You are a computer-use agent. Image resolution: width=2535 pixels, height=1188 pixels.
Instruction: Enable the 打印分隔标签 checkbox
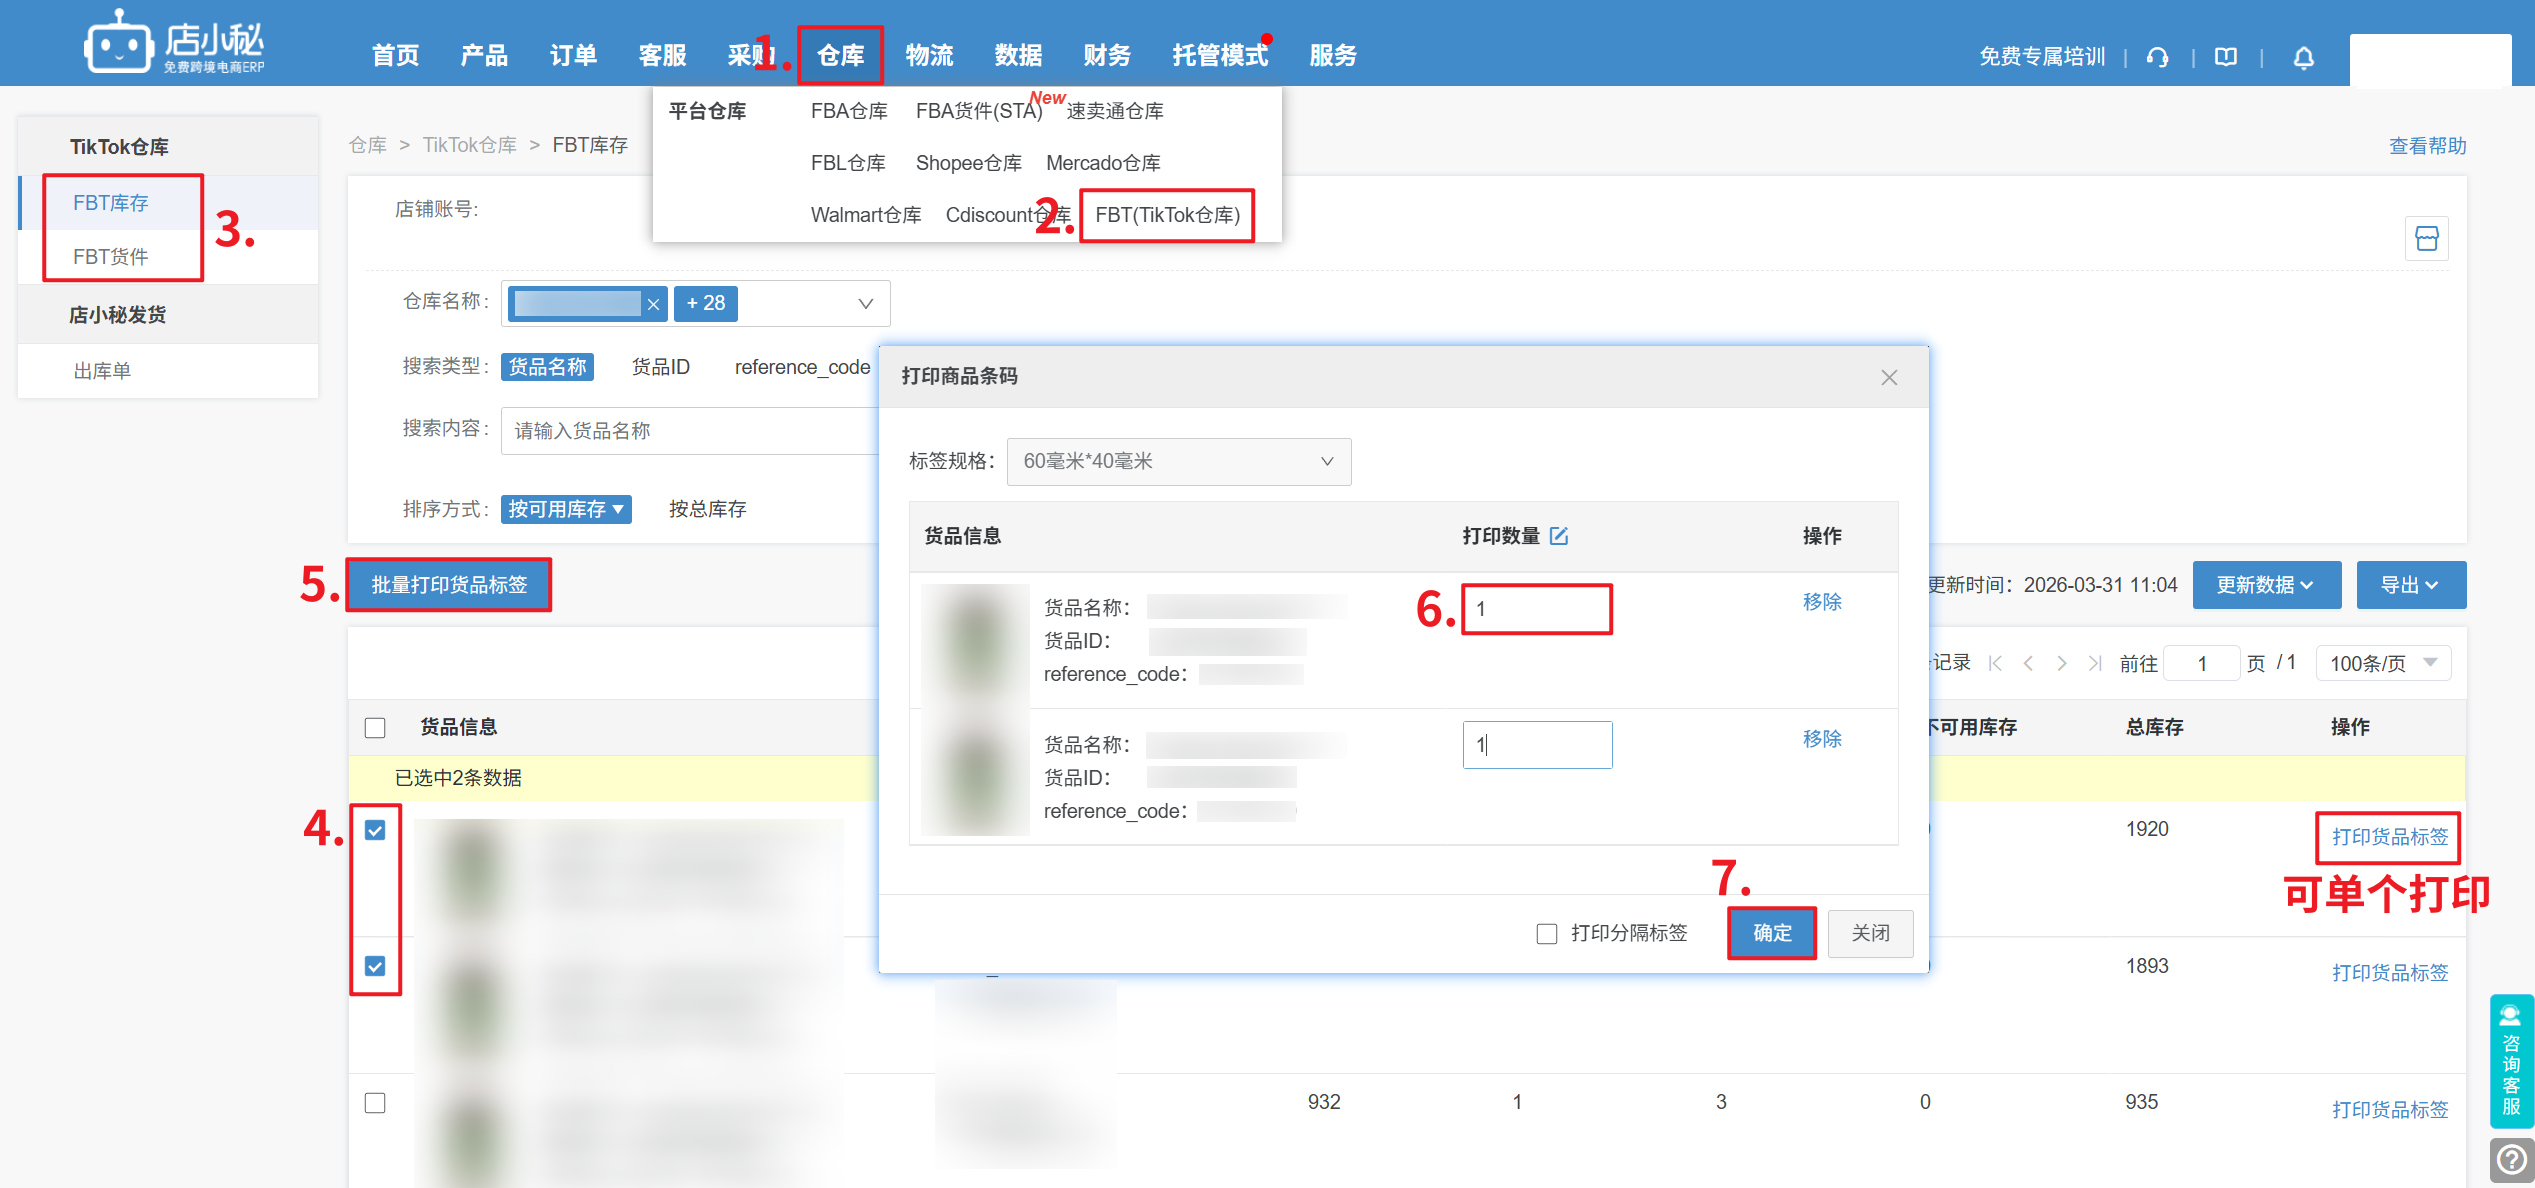(x=1547, y=933)
